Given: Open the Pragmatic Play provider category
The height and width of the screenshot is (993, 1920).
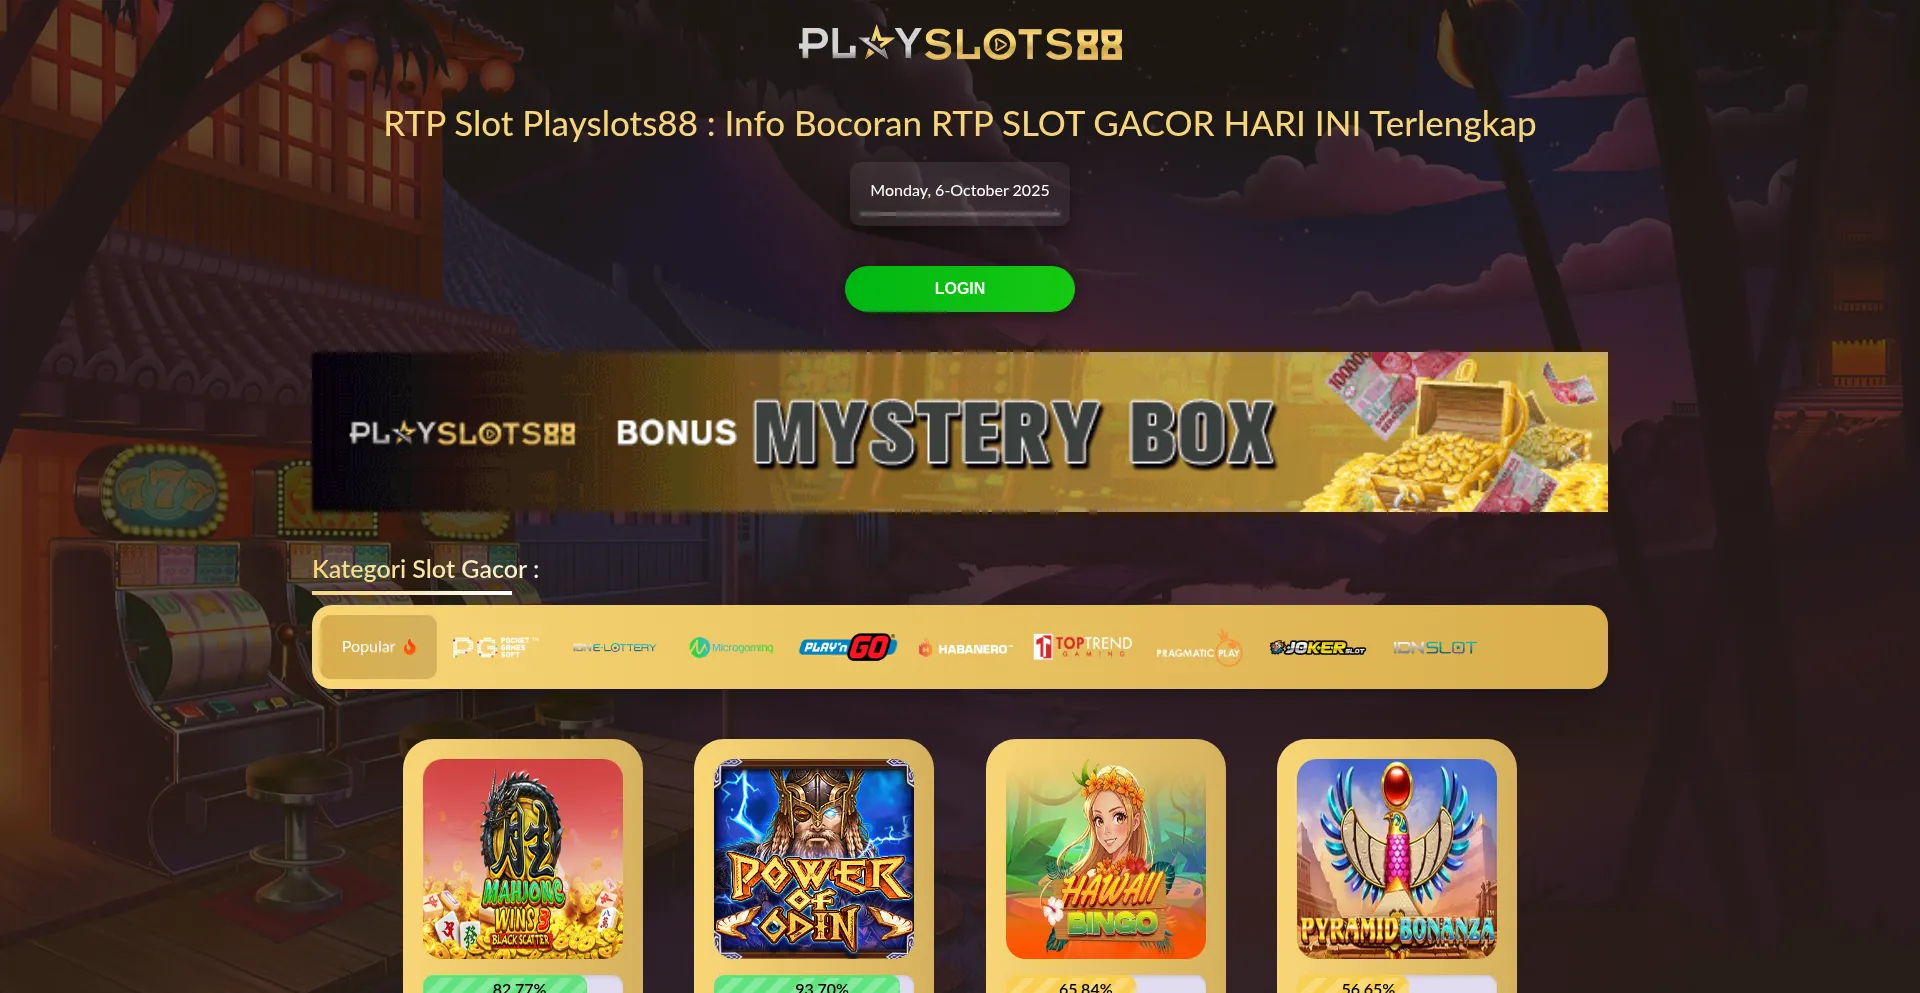Looking at the screenshot, I should [x=1199, y=648].
